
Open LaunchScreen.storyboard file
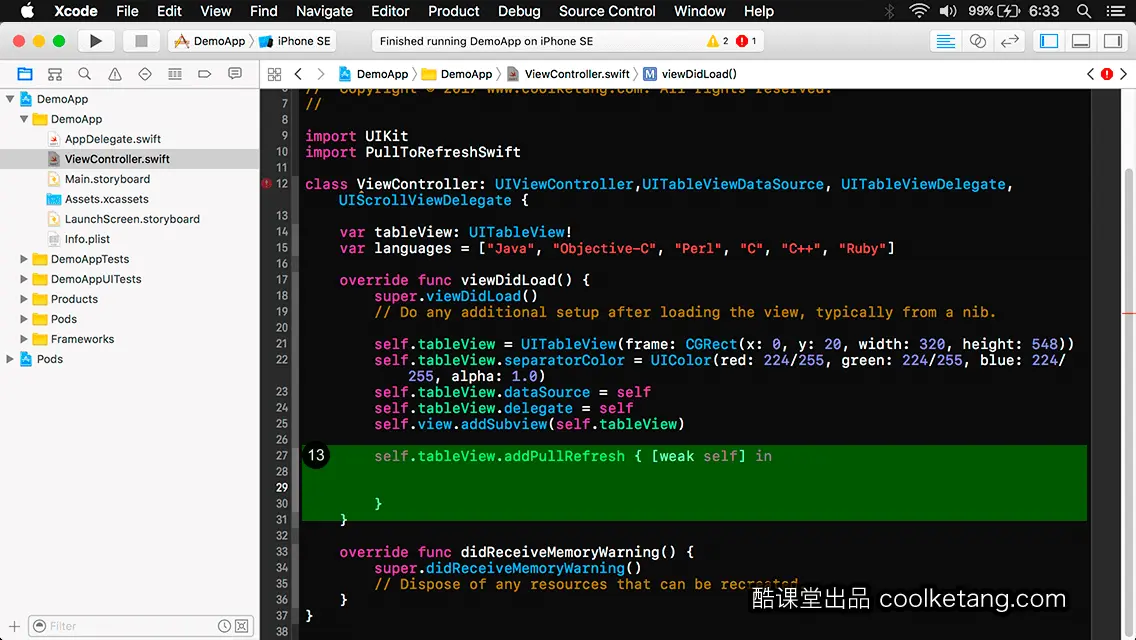(x=130, y=219)
